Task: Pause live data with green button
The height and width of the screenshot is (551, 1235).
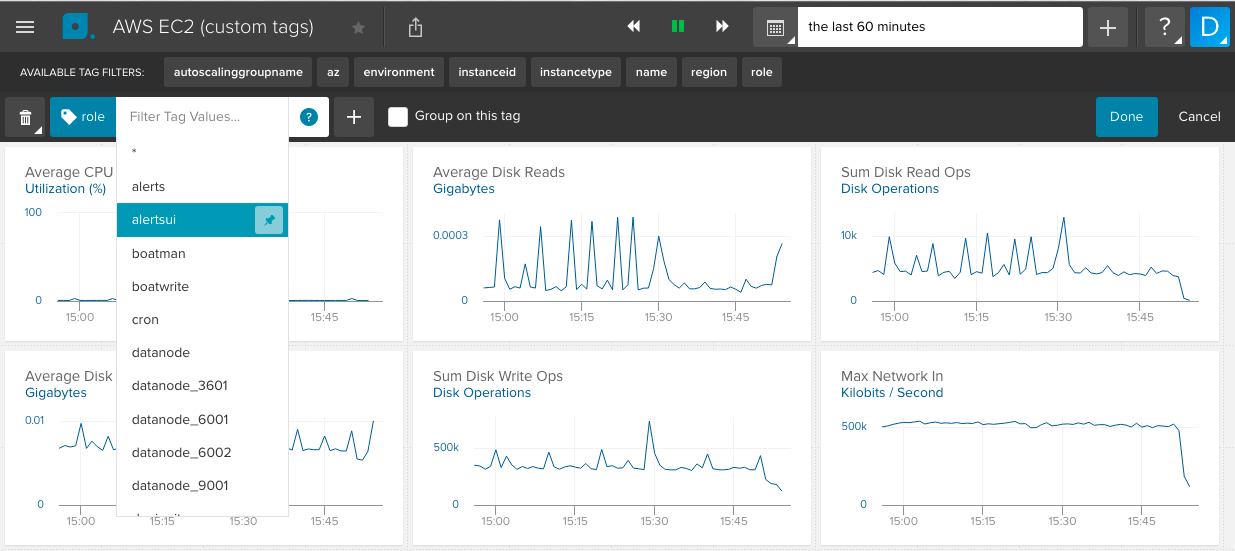Action: coord(678,27)
